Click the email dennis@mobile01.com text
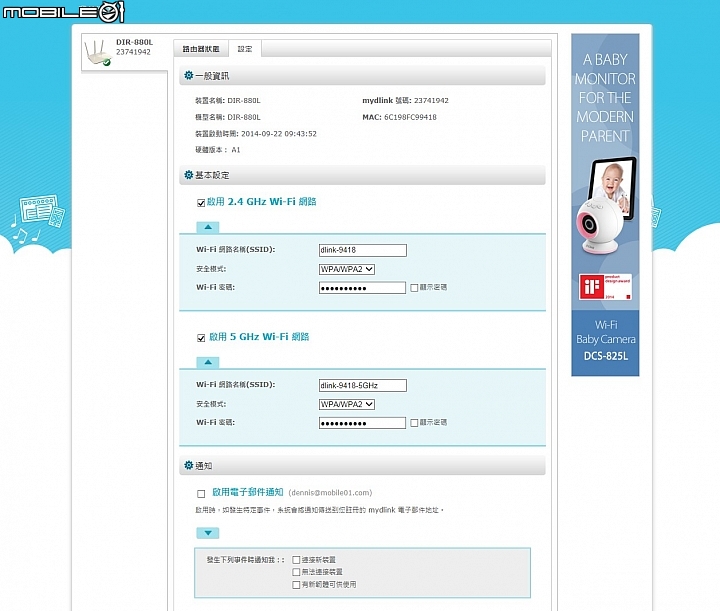This screenshot has width=720, height=611. [330, 493]
